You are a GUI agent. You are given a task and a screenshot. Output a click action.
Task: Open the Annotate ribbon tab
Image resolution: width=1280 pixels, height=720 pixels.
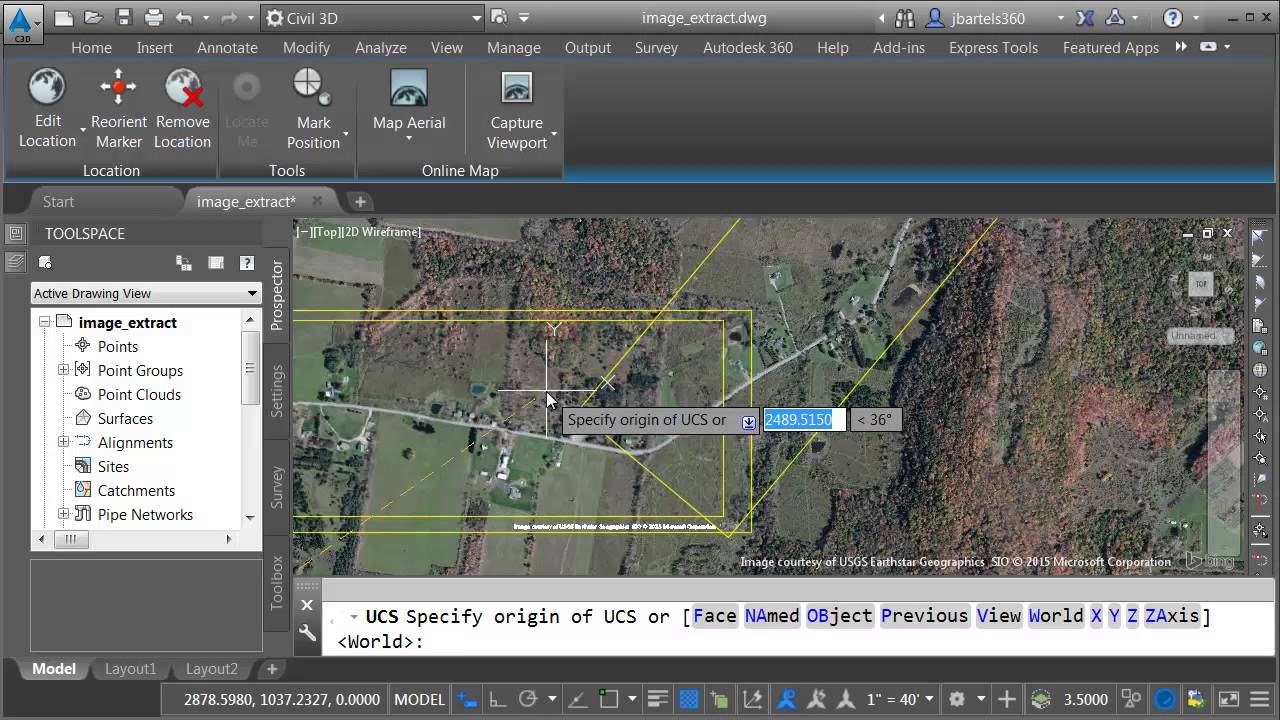(227, 47)
